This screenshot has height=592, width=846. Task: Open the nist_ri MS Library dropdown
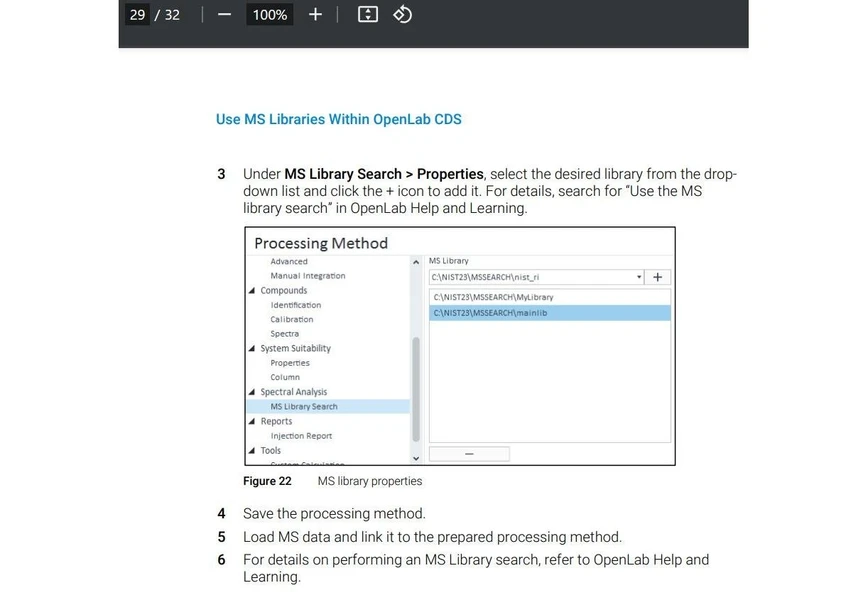(639, 277)
